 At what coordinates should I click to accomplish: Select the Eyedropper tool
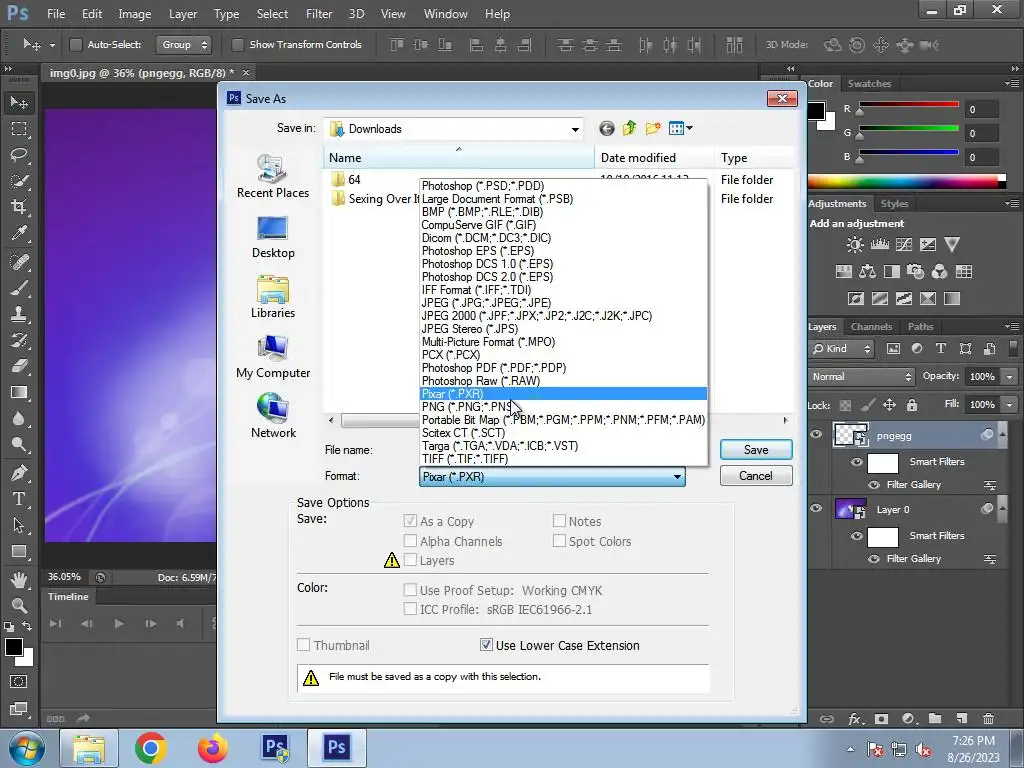point(19,233)
